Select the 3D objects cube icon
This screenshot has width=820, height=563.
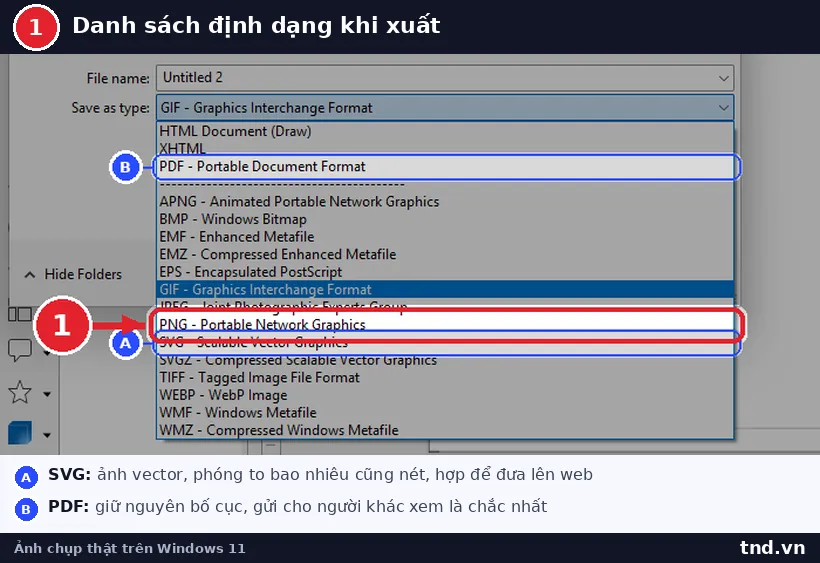[20, 433]
